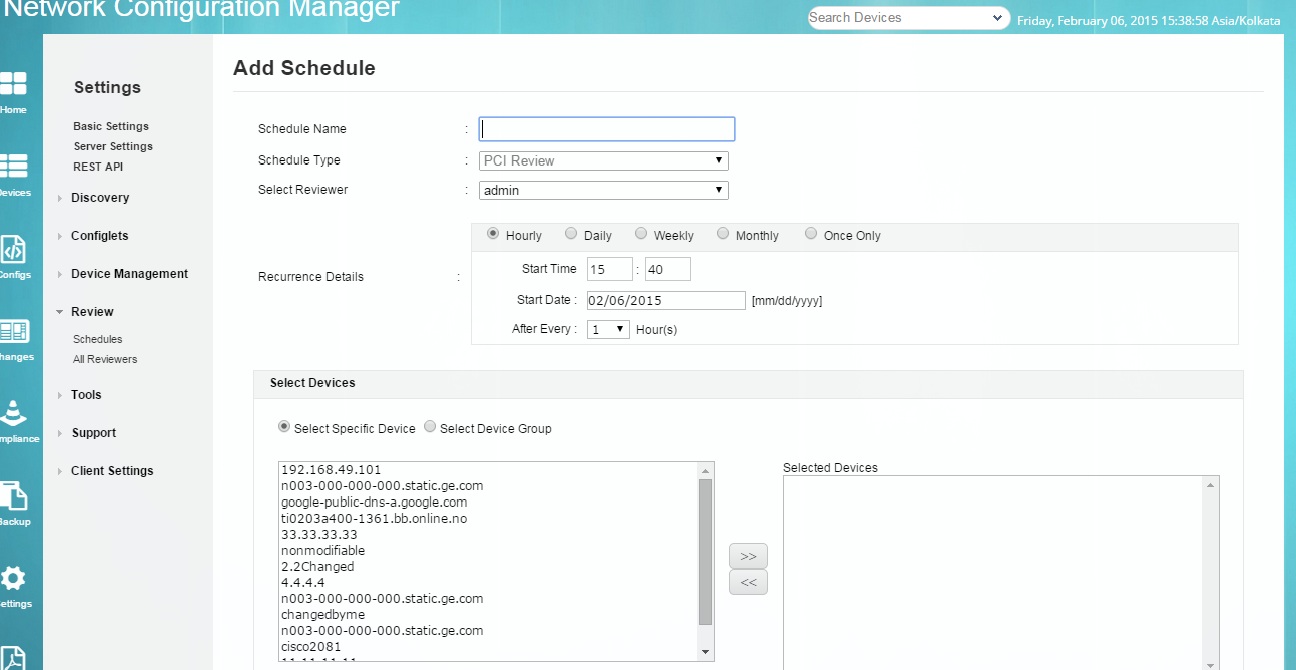Go to Schedules under Review
This screenshot has height=670, width=1296.
pos(98,339)
